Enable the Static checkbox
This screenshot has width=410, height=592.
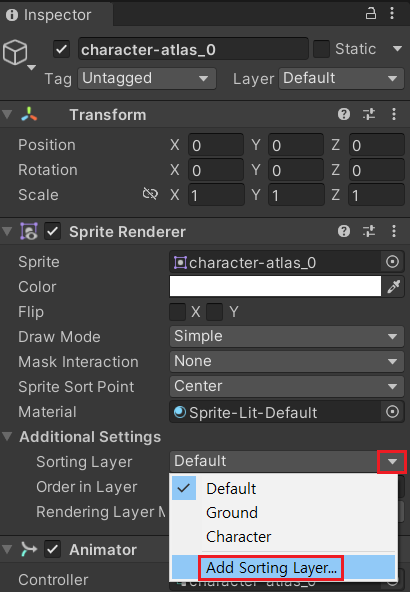tap(321, 49)
